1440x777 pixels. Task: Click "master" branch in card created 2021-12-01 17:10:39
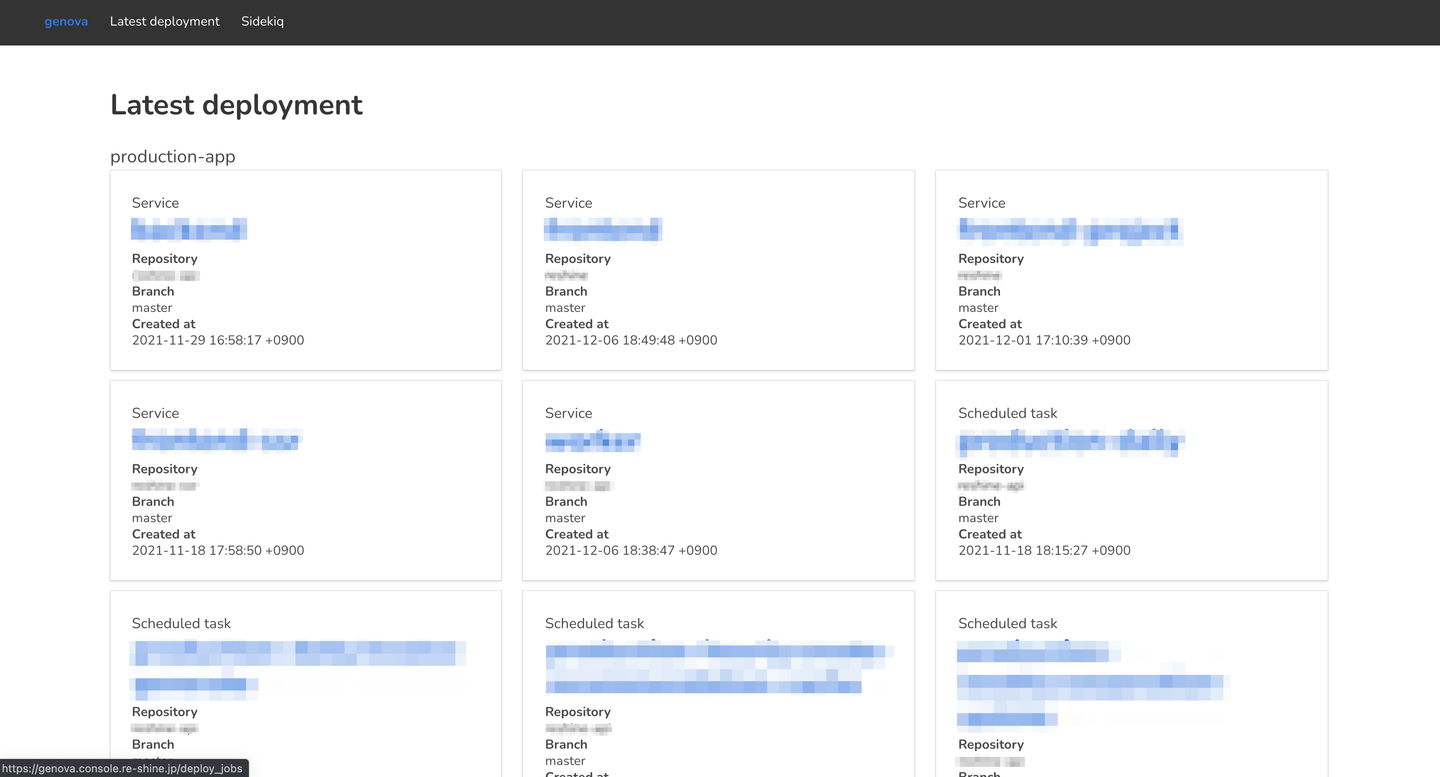pyautogui.click(x=978, y=308)
